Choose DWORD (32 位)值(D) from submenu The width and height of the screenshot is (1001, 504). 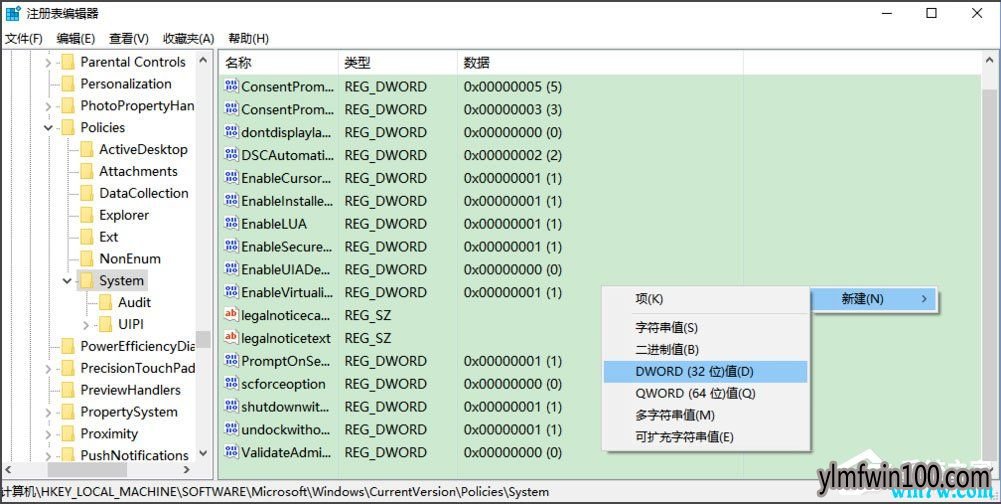(705, 371)
